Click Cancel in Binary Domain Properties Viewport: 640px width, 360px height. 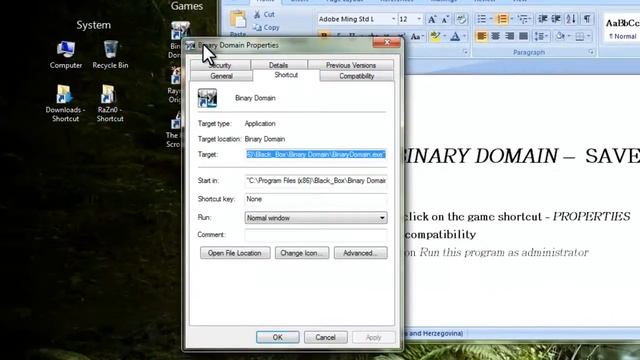(325, 337)
